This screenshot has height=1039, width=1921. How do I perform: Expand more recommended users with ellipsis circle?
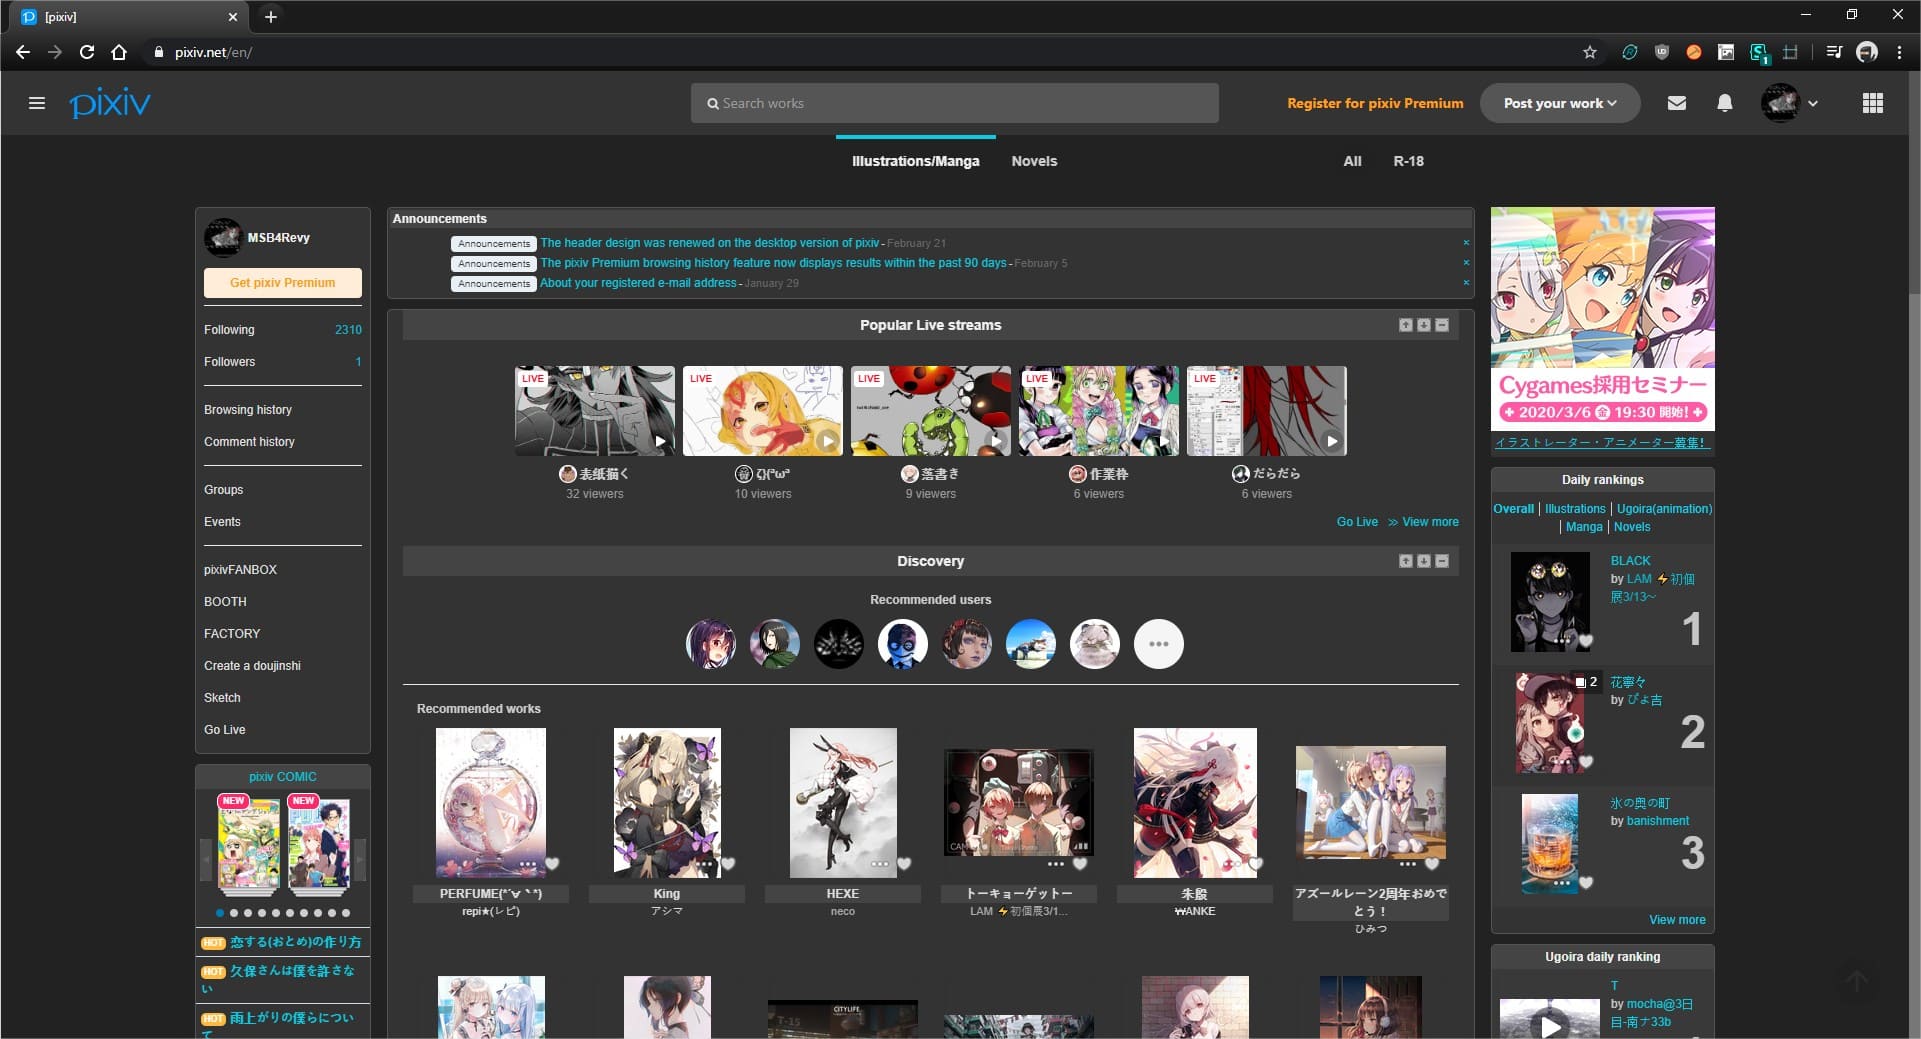(1158, 644)
